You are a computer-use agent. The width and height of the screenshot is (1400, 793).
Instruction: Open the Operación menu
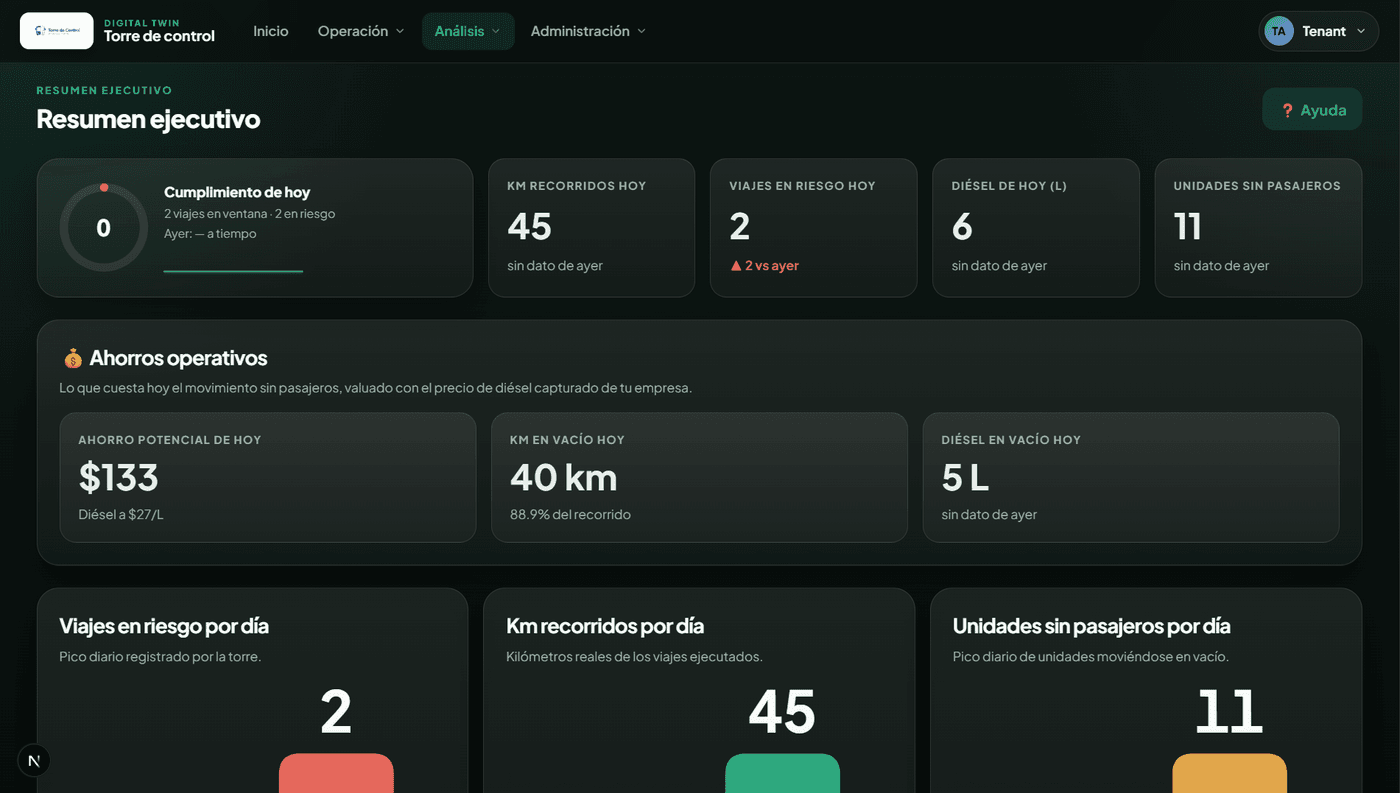click(361, 31)
